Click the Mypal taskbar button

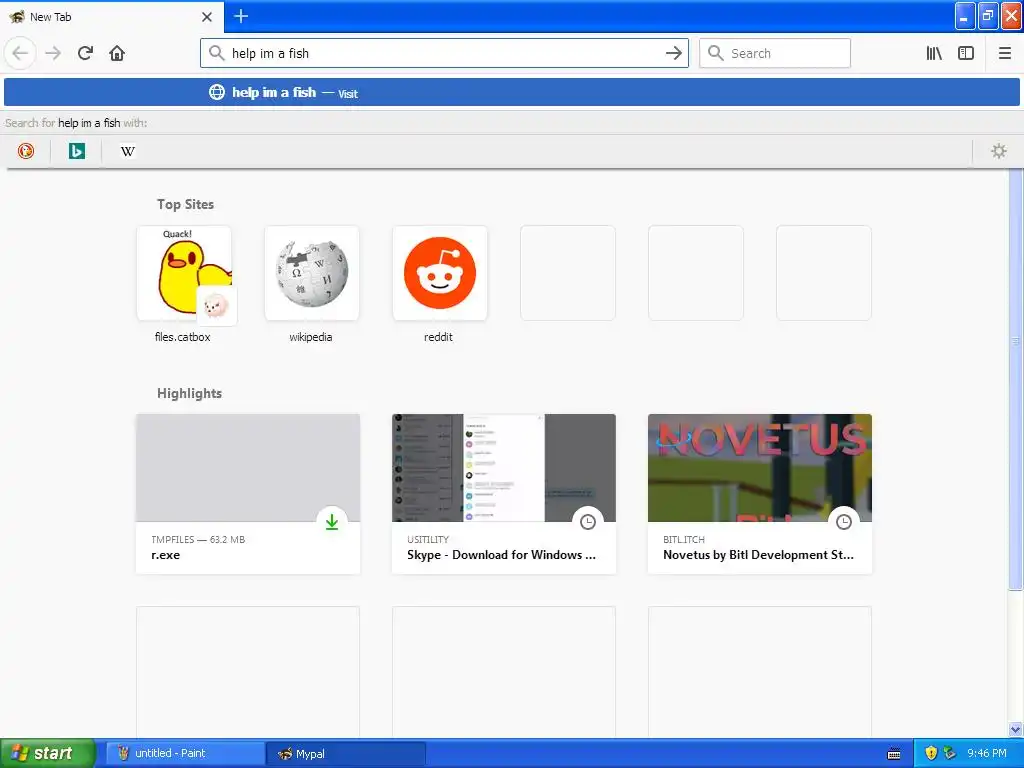coord(346,754)
